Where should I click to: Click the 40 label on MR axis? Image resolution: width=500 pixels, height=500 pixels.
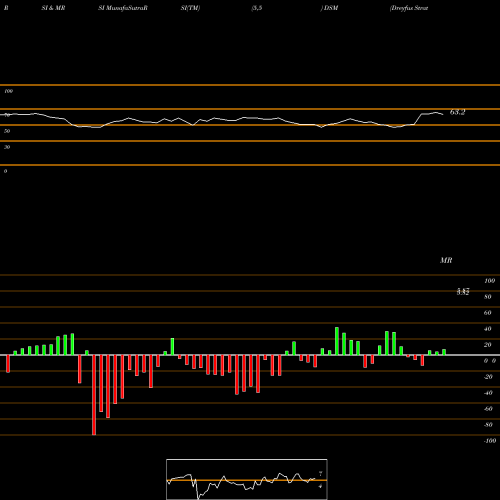pyautogui.click(x=488, y=329)
